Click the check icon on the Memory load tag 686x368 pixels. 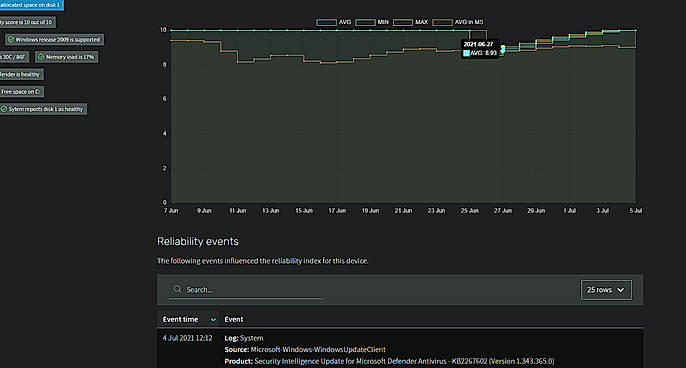[x=41, y=57]
